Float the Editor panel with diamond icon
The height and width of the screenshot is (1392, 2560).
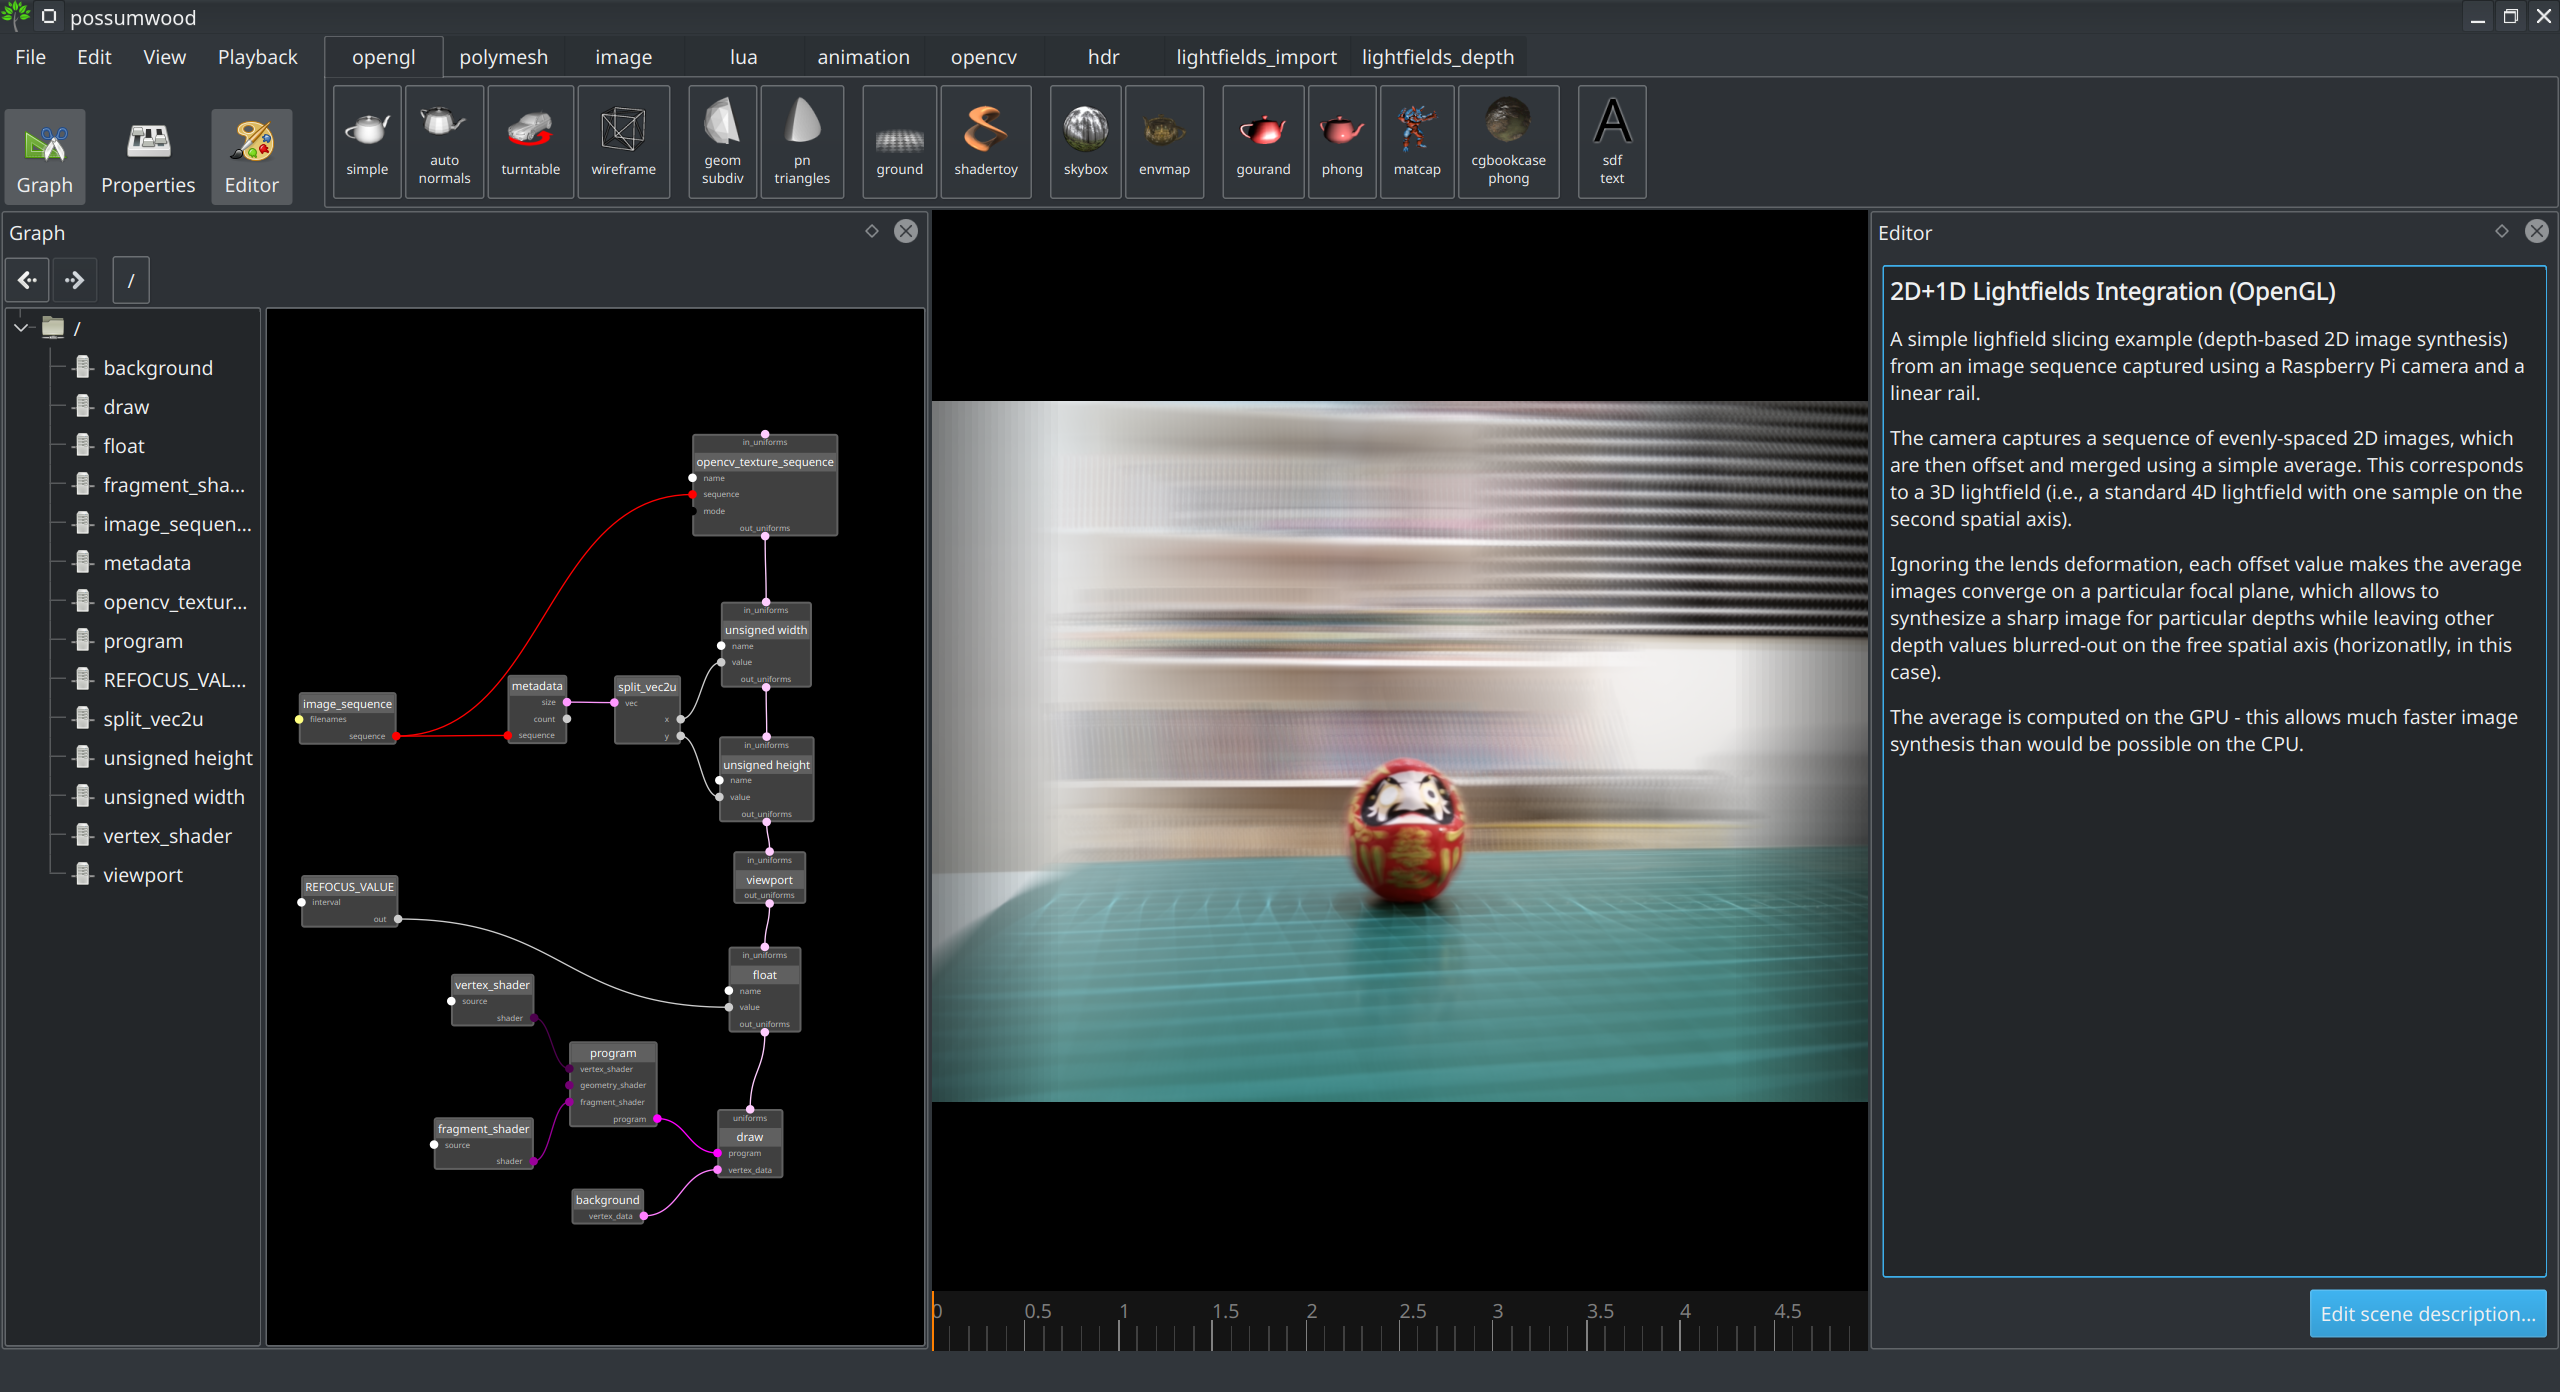coord(2501,231)
